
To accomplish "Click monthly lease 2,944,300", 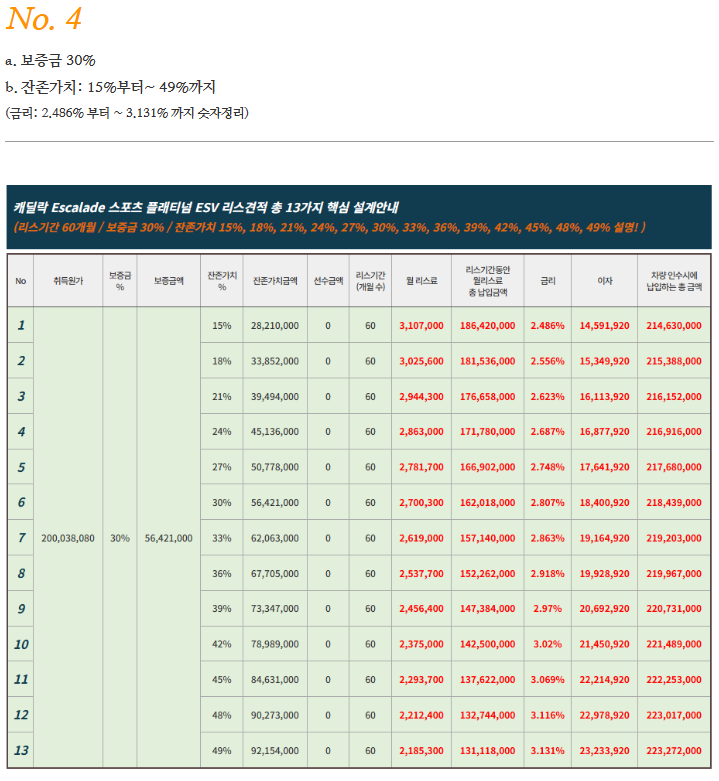I will 421,397.
